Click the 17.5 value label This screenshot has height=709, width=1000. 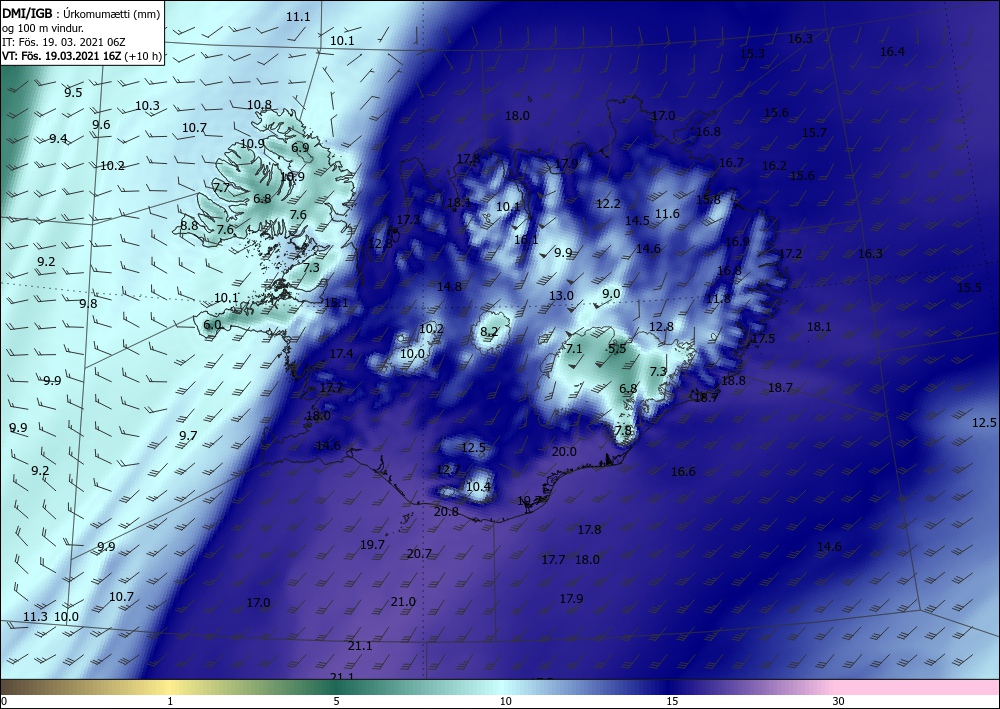coord(763,339)
